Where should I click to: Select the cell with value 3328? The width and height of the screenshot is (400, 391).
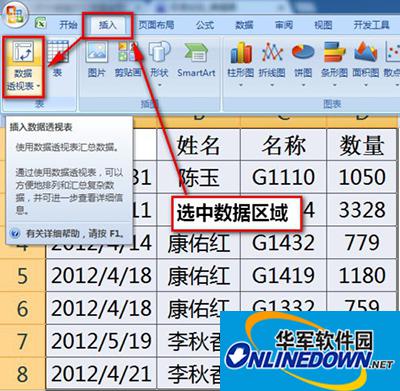tap(362, 210)
